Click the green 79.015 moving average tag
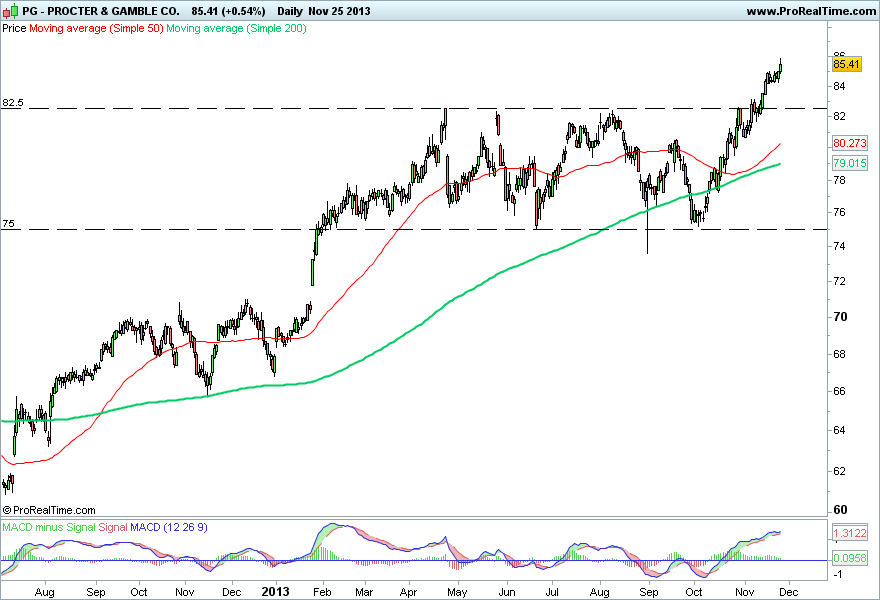 click(850, 163)
